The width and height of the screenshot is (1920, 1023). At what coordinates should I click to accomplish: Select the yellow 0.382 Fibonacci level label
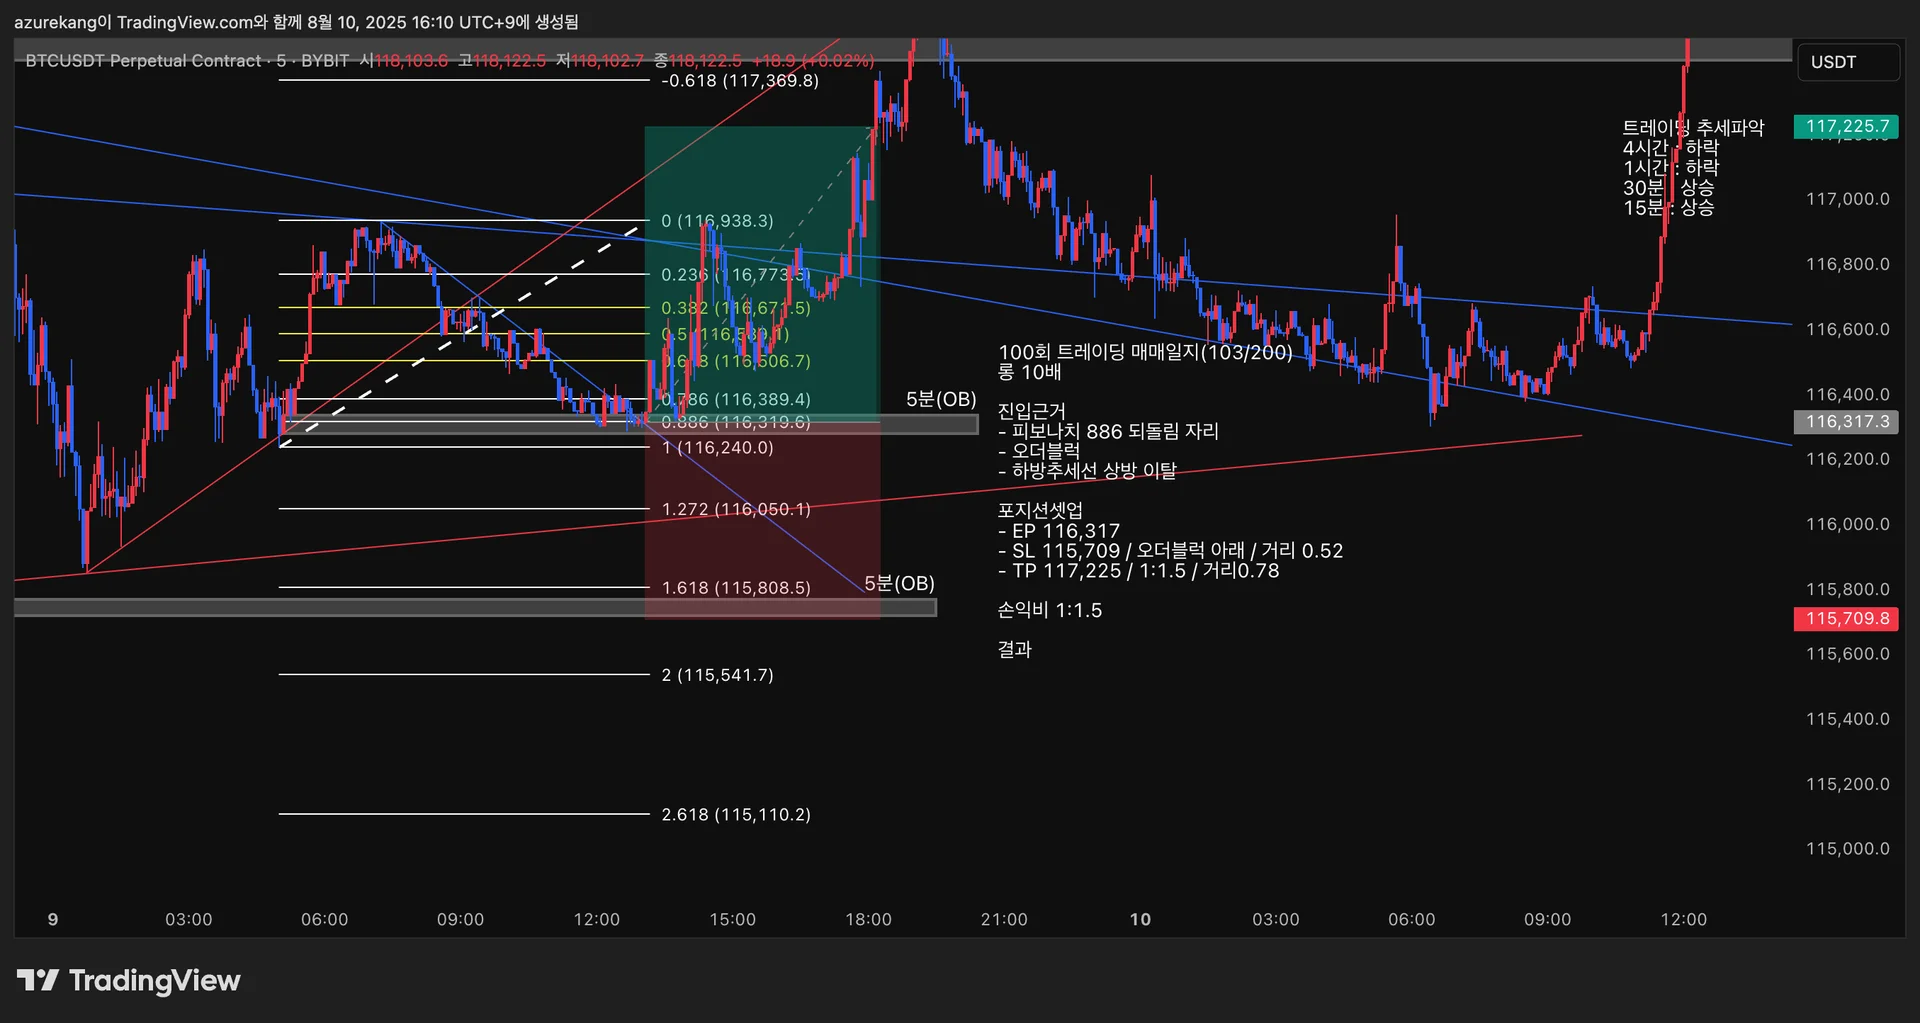click(735, 308)
